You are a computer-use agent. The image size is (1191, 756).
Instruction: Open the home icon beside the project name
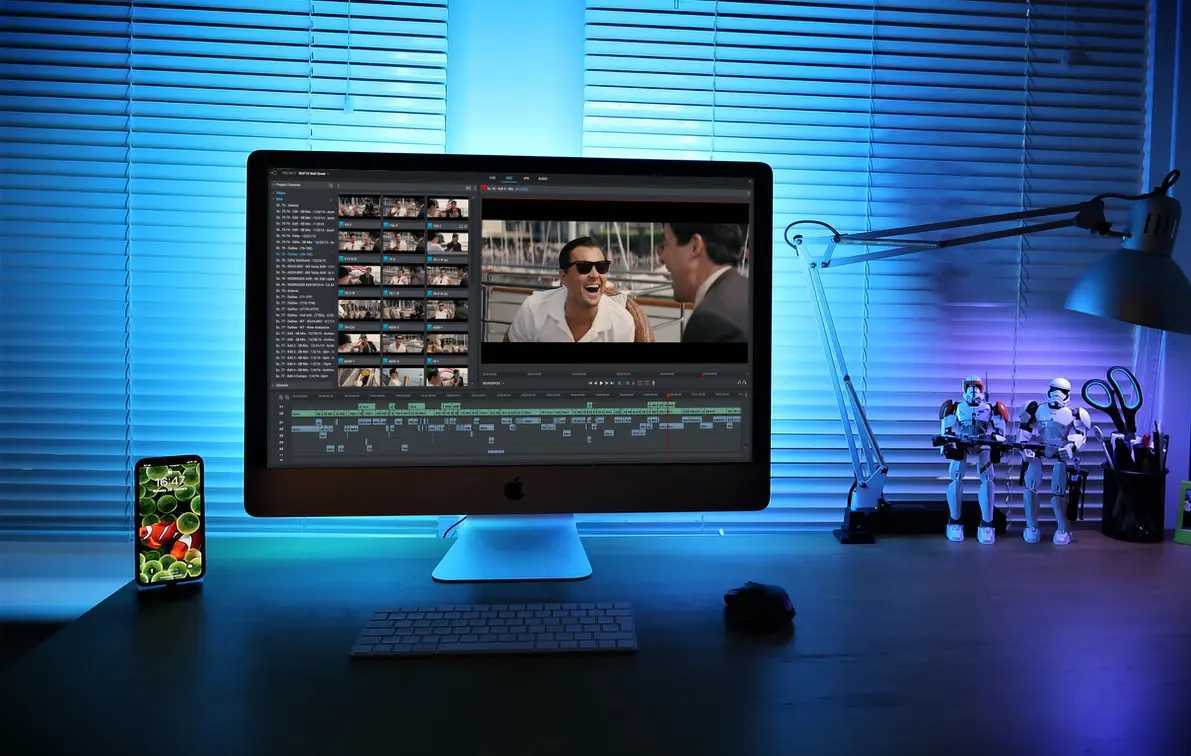point(274,172)
